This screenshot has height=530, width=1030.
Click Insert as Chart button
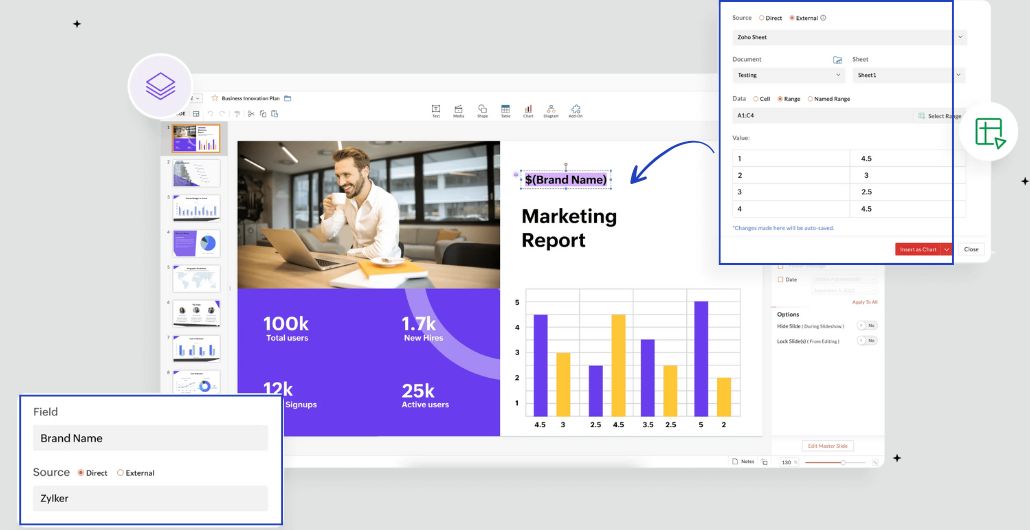pos(918,250)
